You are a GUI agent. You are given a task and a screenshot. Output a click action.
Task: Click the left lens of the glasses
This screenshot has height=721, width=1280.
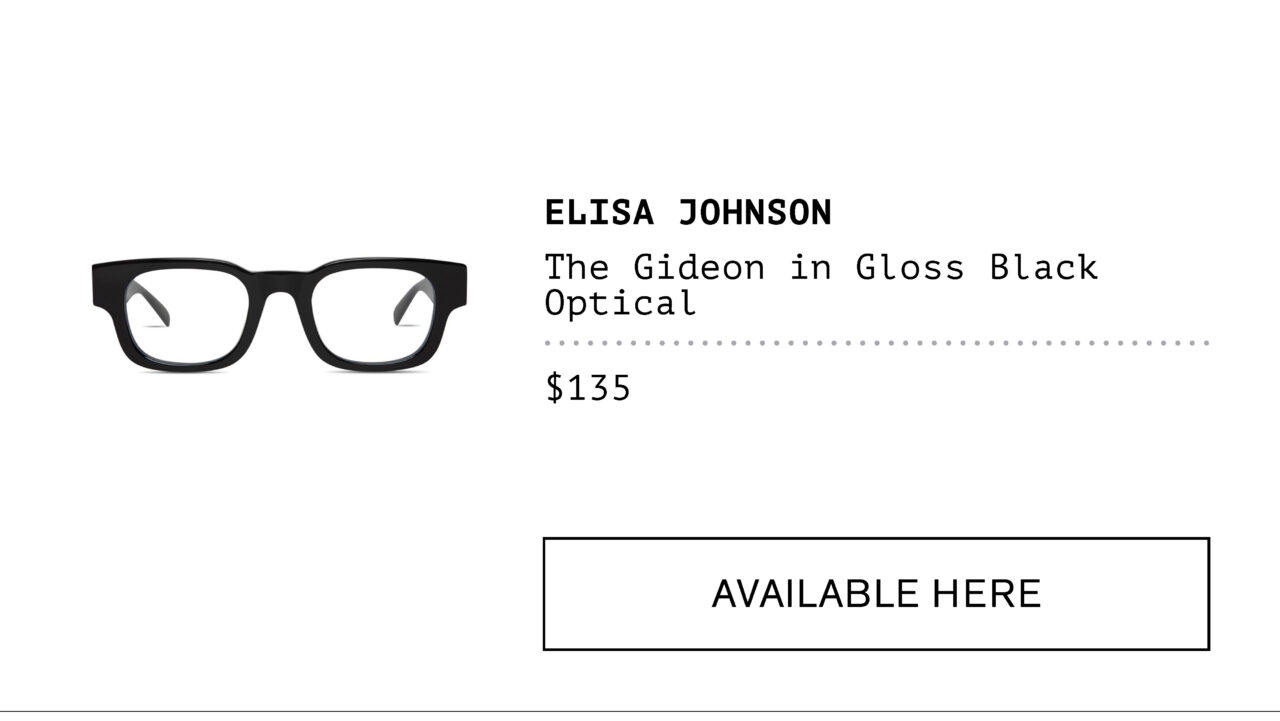196,314
